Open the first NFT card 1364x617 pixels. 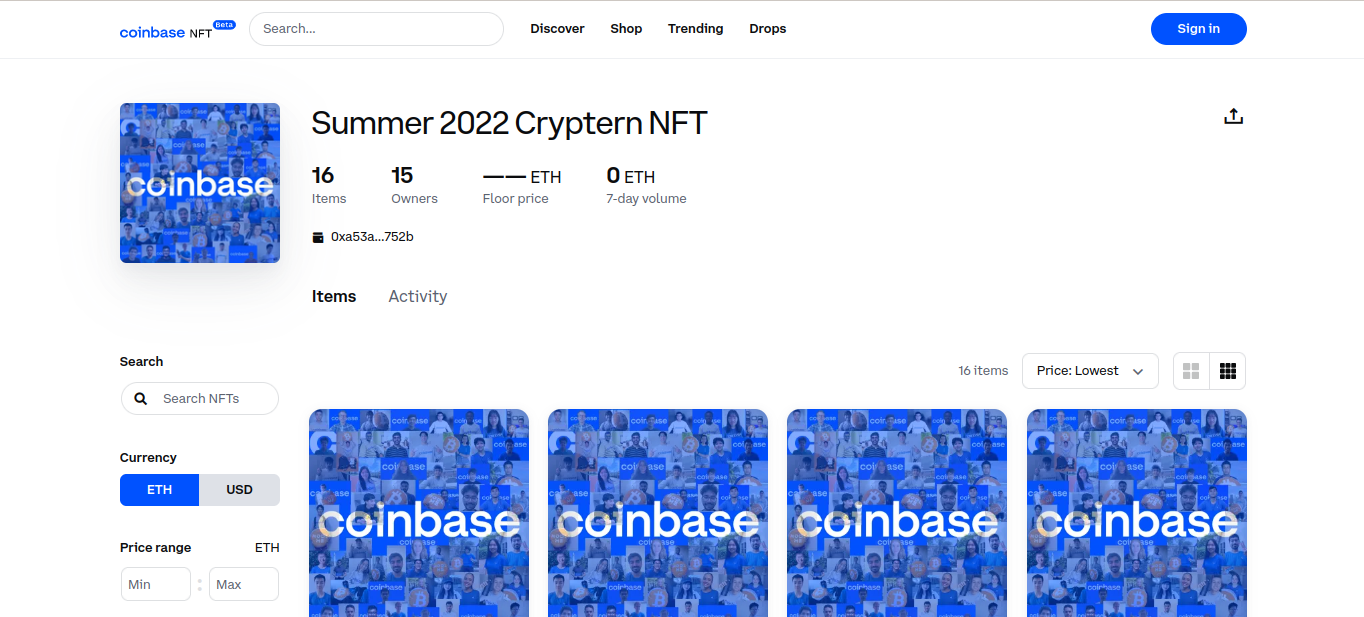tap(419, 513)
